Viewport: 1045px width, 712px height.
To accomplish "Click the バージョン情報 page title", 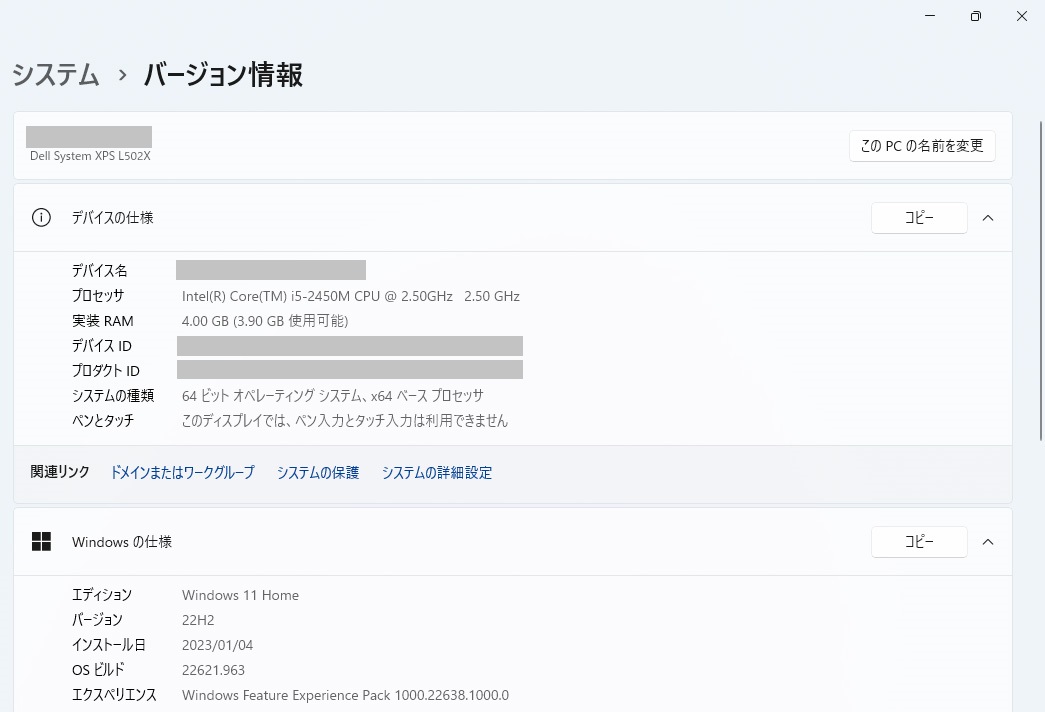I will 223,74.
